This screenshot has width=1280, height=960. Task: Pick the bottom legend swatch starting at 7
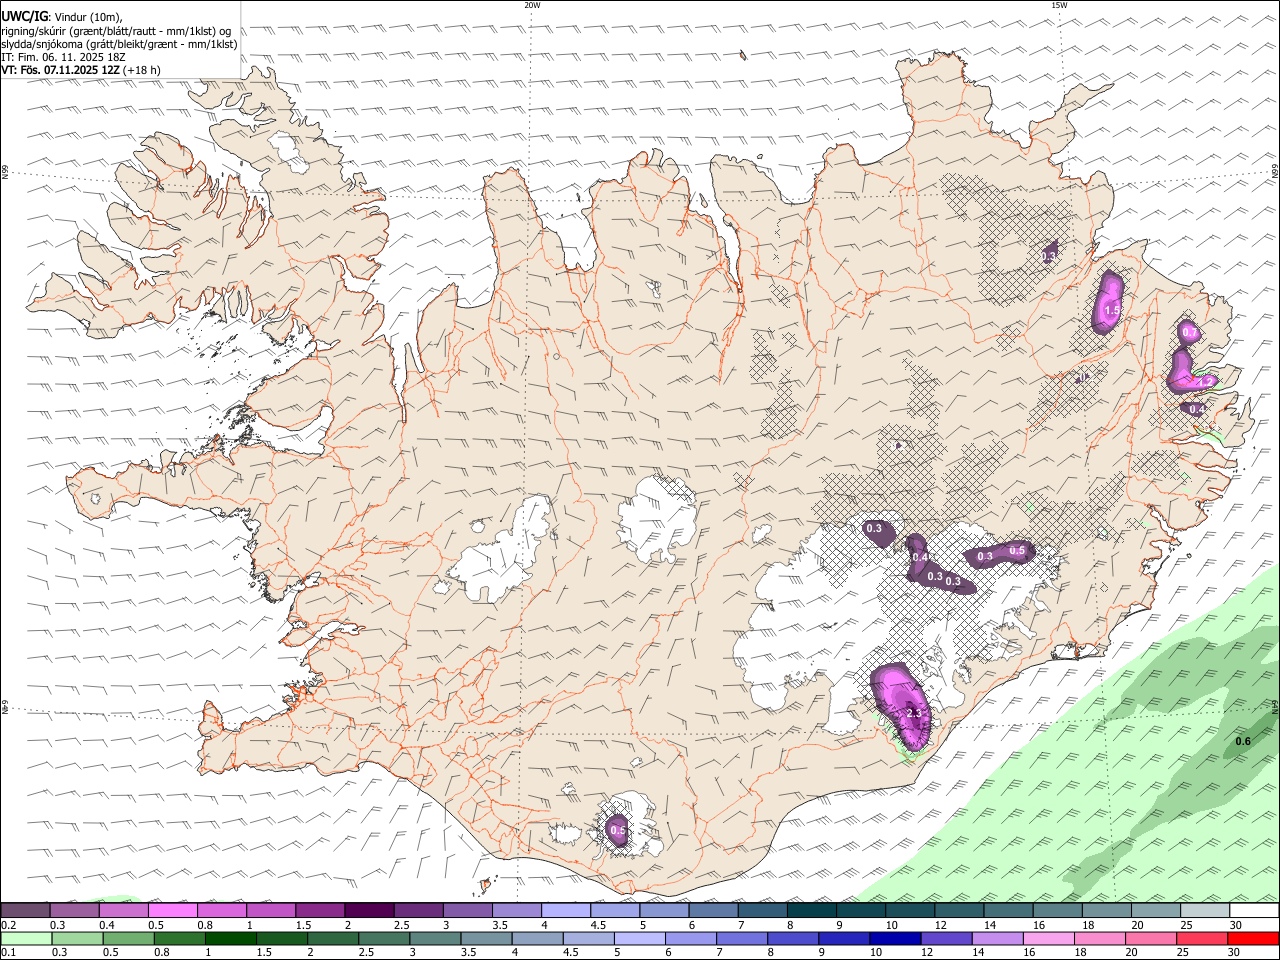(742, 938)
